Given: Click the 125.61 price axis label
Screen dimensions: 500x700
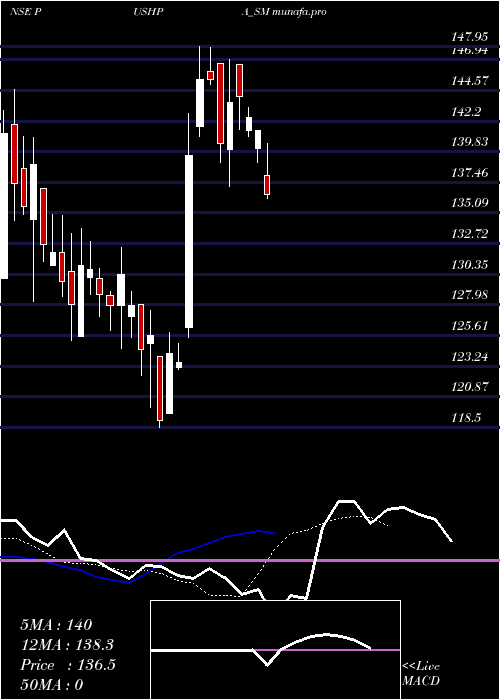Looking at the screenshot, I should 469,326.
